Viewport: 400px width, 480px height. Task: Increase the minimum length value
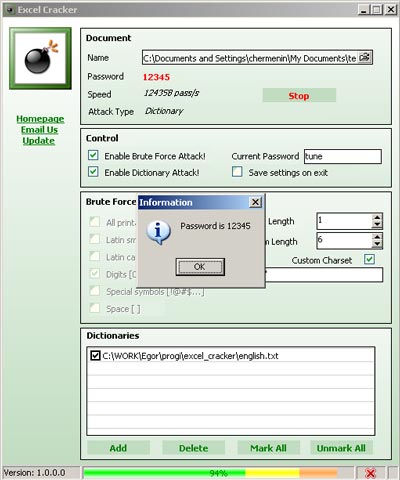[377, 217]
